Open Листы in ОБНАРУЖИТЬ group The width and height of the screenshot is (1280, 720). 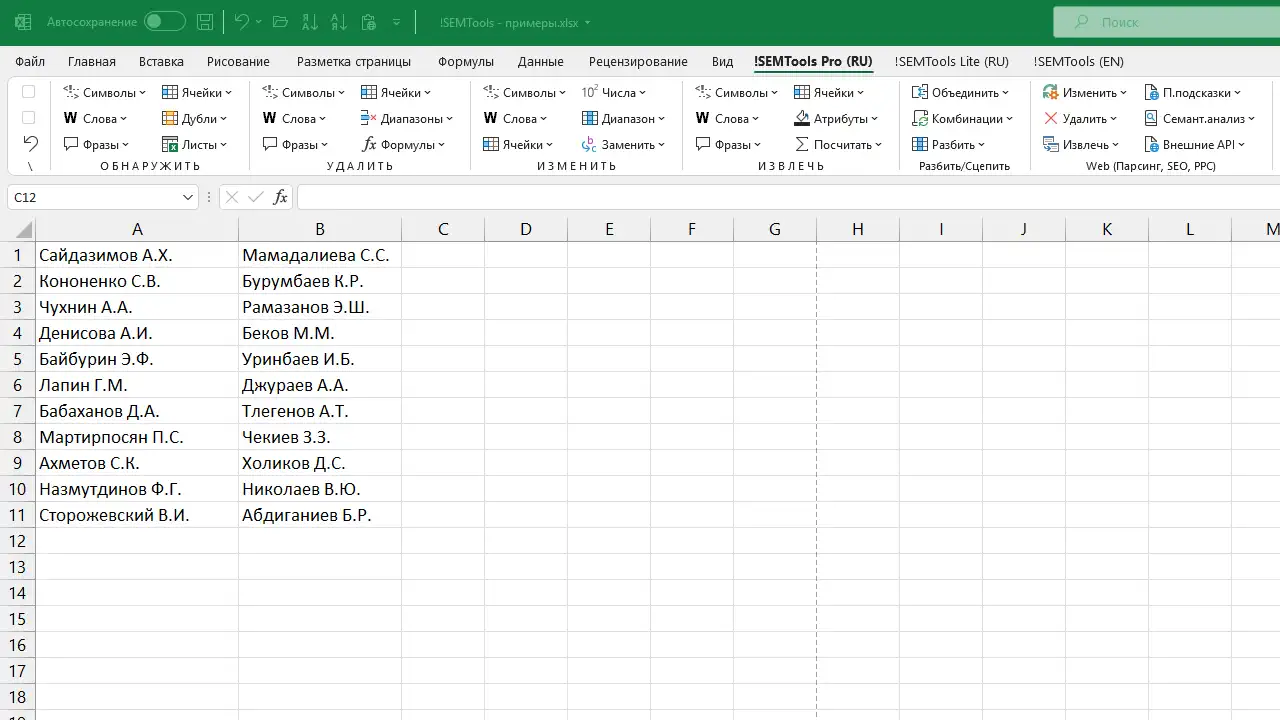click(195, 144)
